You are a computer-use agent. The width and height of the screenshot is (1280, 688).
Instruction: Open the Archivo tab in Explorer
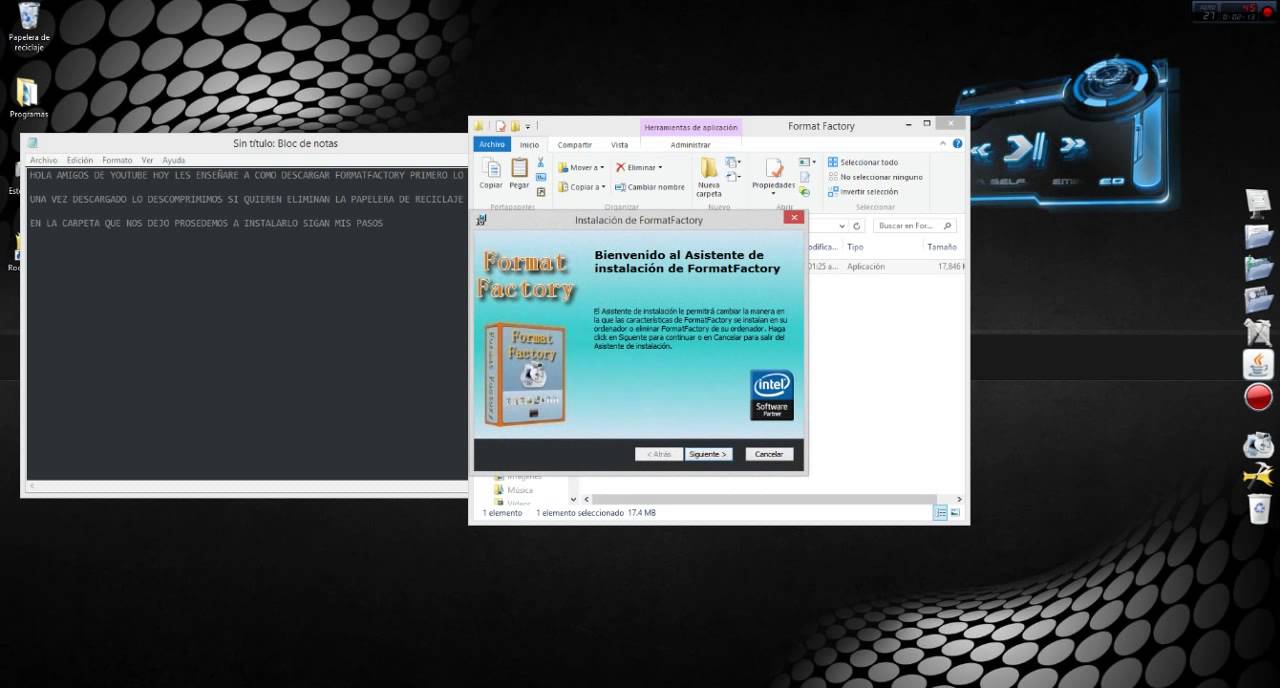492,144
